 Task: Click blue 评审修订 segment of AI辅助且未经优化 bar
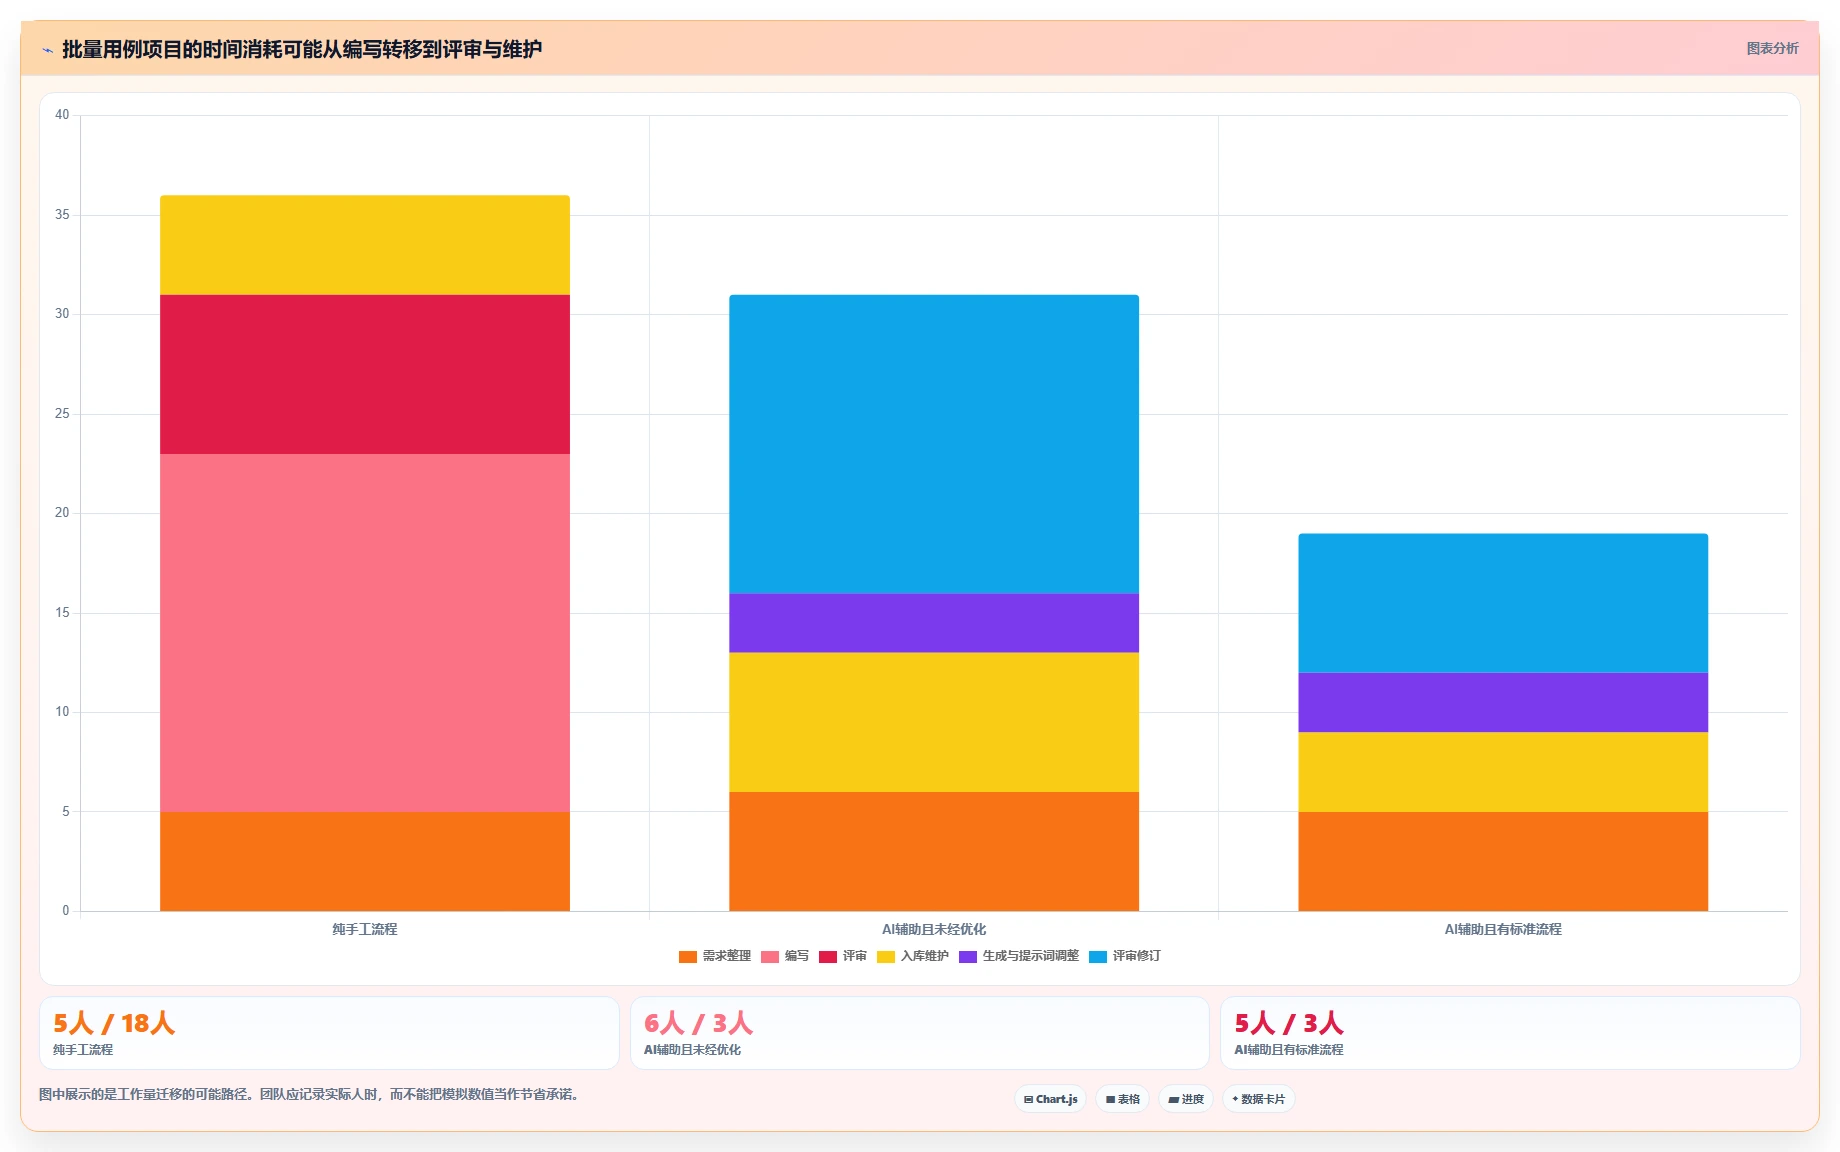point(934,444)
